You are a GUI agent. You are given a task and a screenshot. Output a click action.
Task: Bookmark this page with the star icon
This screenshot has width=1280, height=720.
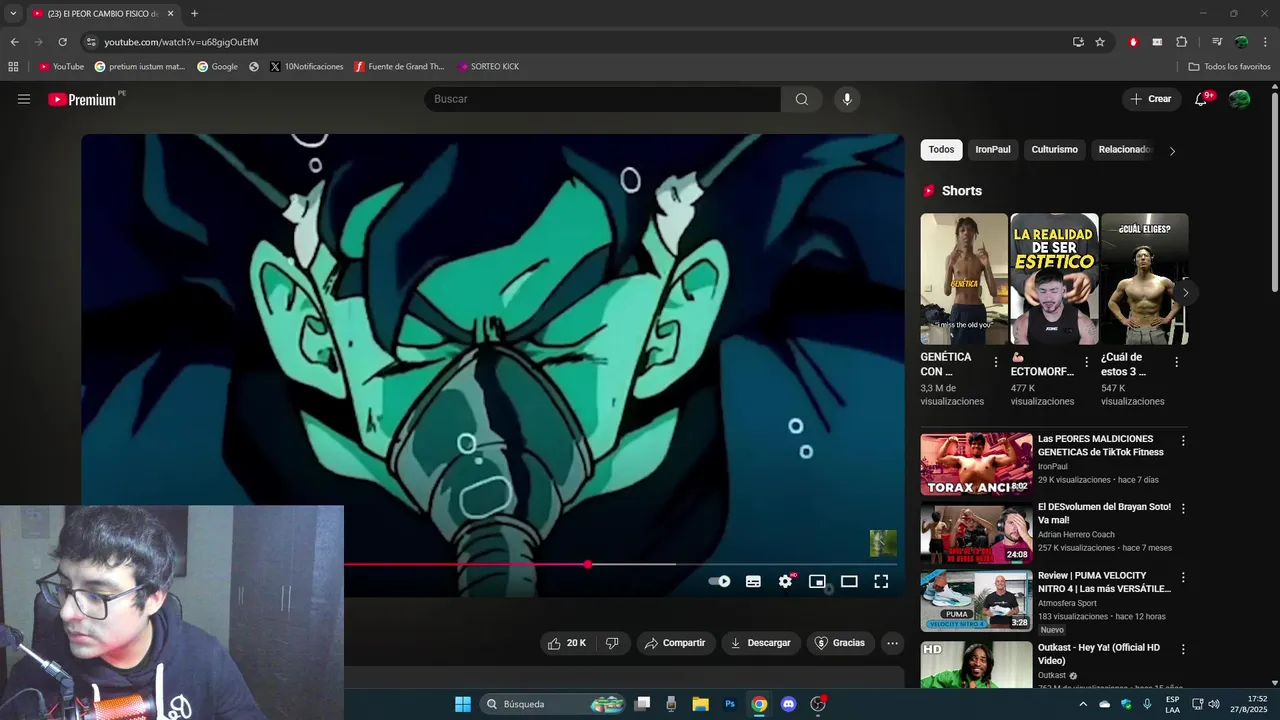(x=1100, y=42)
